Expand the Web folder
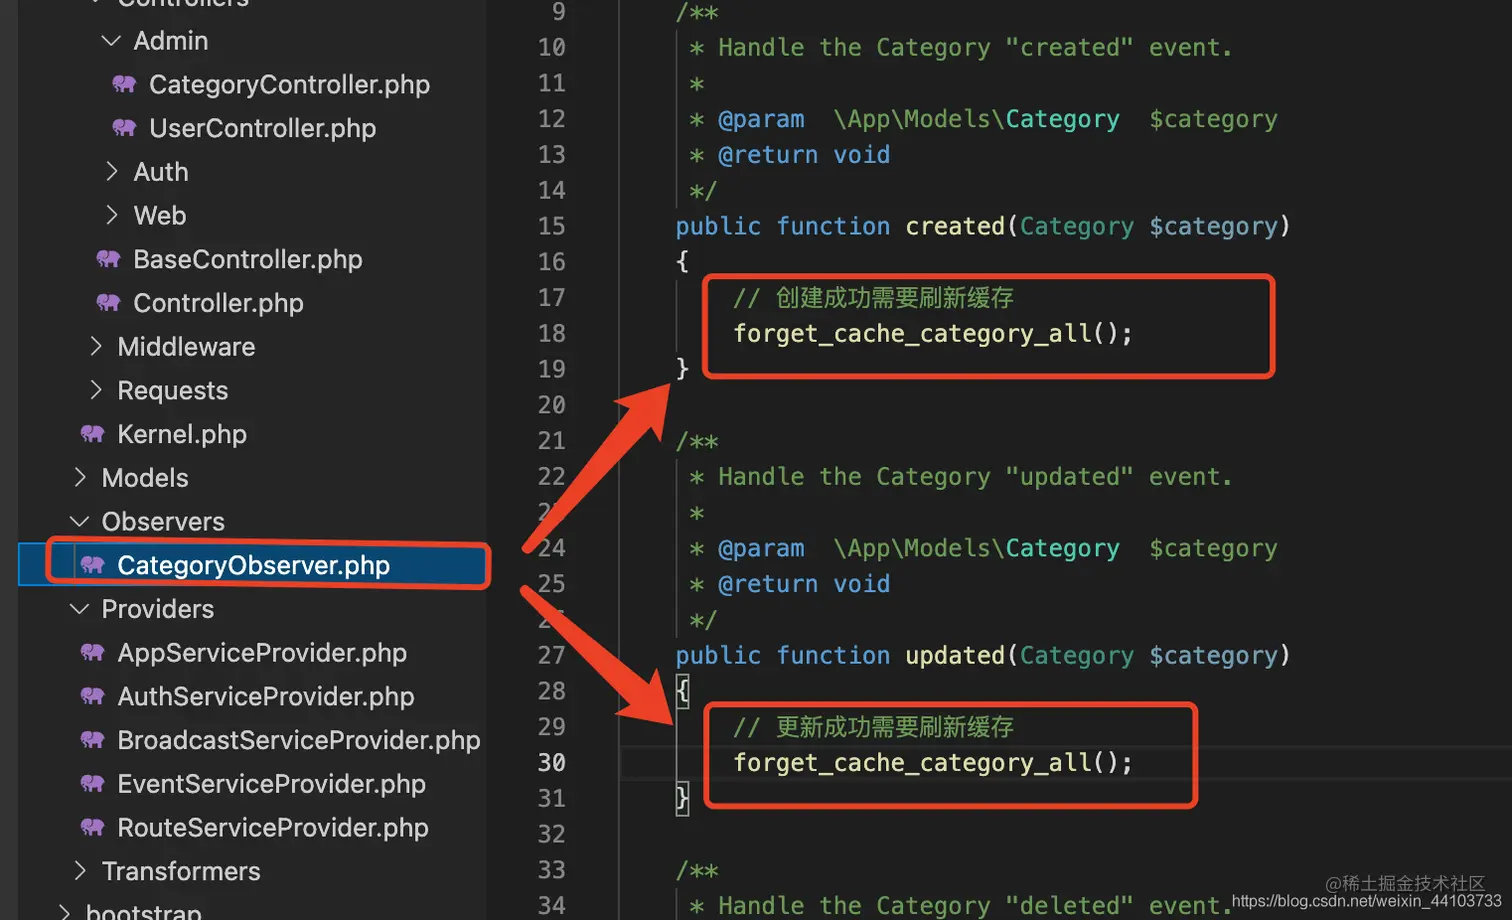Viewport: 1512px width, 920px height. tap(111, 215)
